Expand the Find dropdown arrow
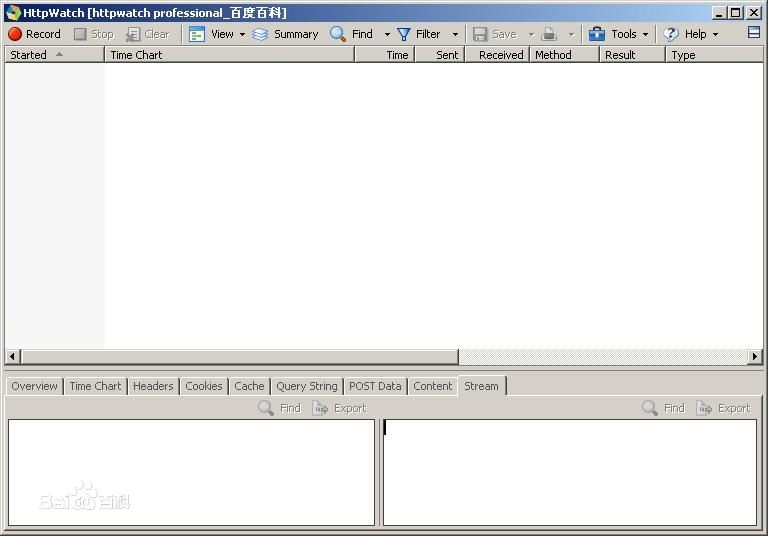 (387, 34)
